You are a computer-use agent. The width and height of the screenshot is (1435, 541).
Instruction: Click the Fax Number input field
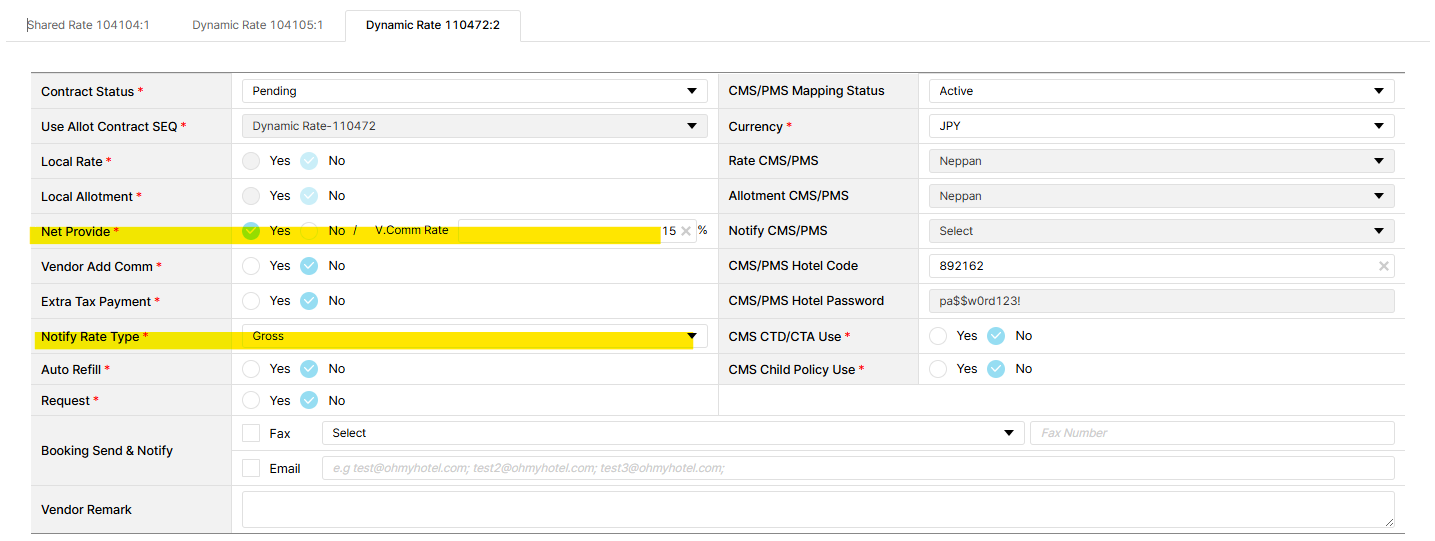point(1211,433)
